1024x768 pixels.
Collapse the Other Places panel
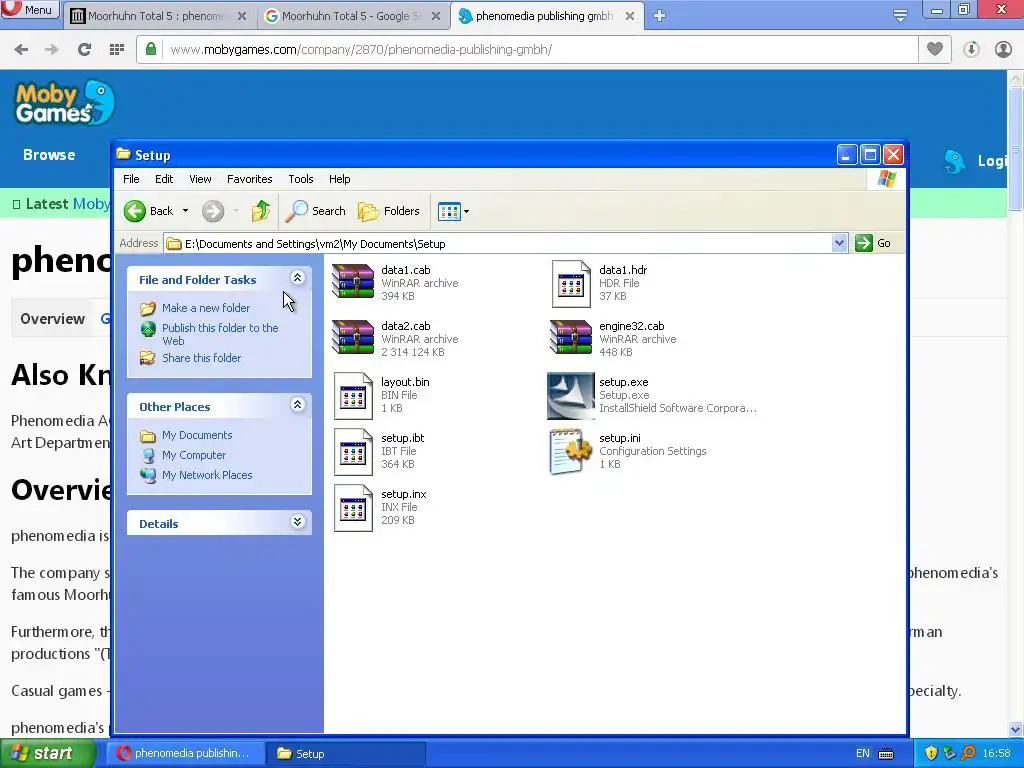coord(297,405)
